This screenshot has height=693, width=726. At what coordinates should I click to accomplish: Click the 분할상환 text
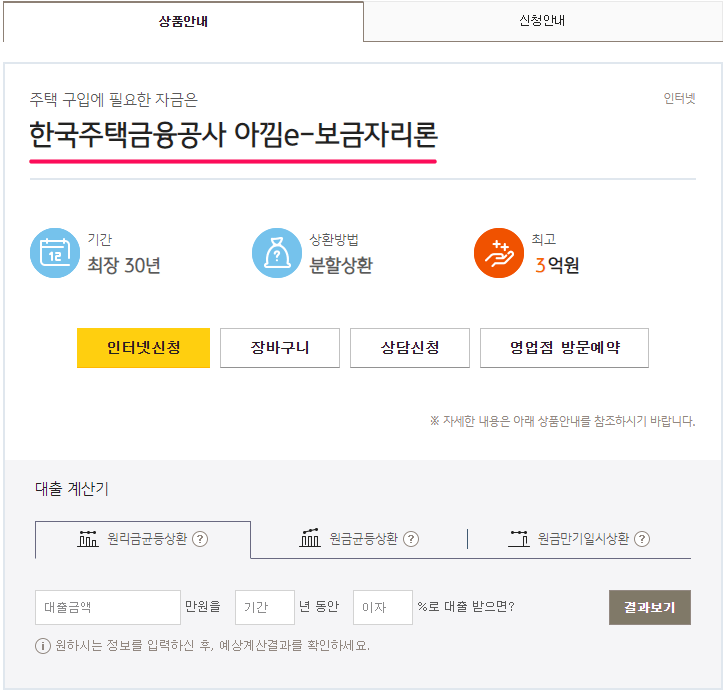pyautogui.click(x=341, y=266)
